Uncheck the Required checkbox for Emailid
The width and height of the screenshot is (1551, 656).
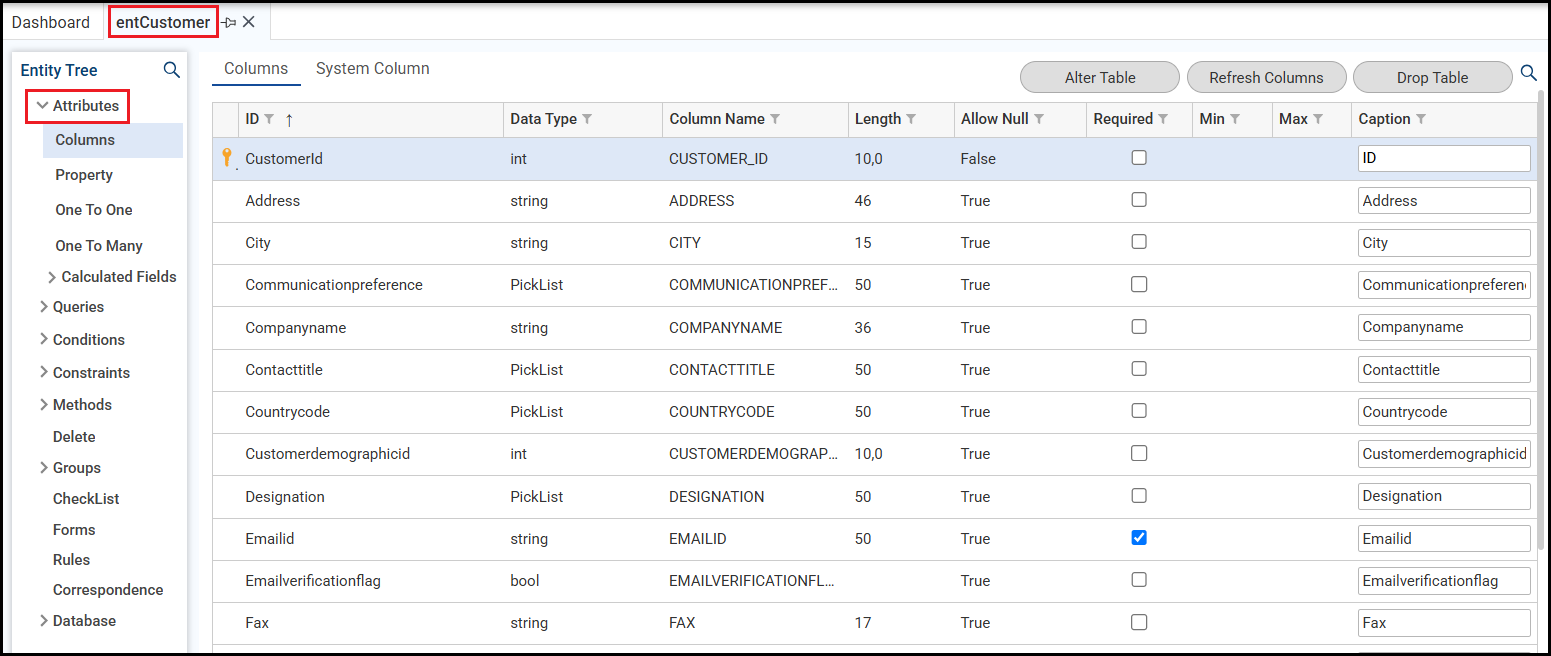click(x=1138, y=538)
